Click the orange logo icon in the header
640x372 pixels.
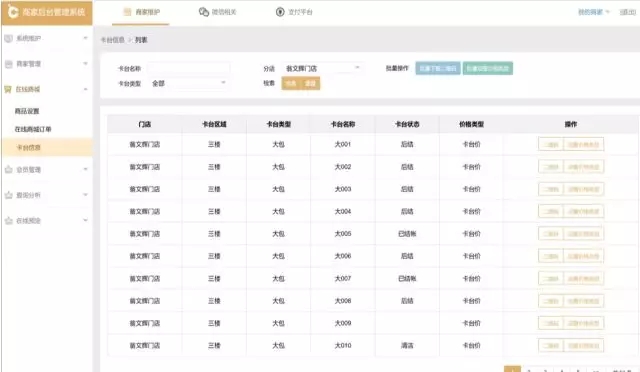[12, 12]
